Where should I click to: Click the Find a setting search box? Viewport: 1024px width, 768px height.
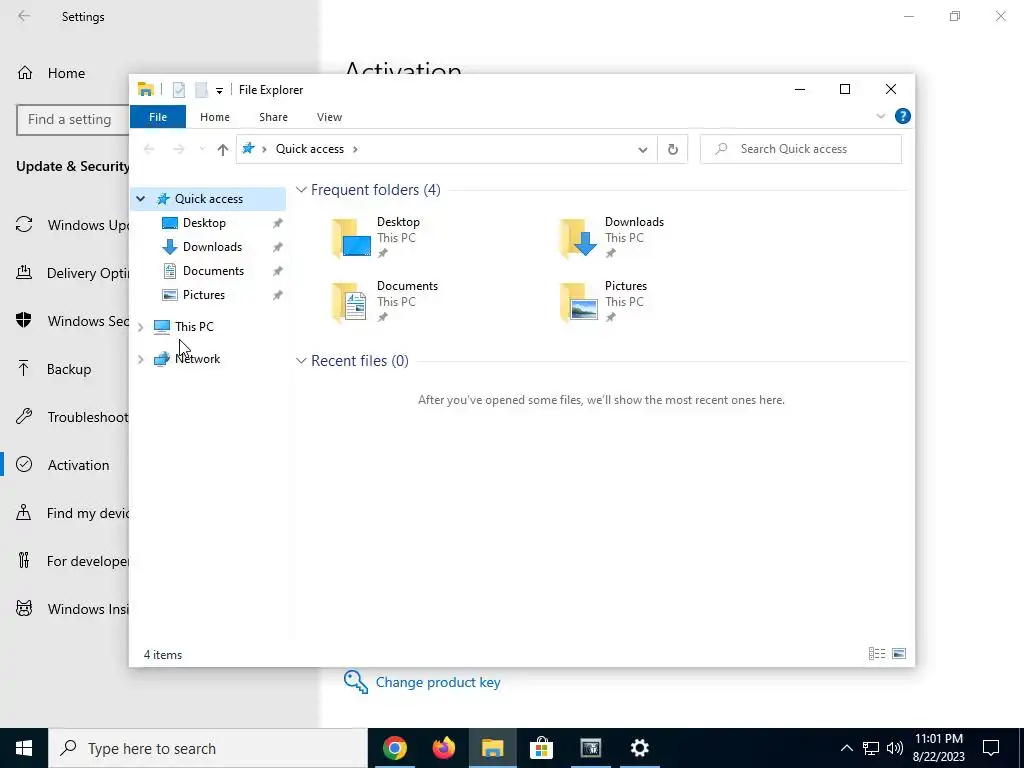(72, 120)
